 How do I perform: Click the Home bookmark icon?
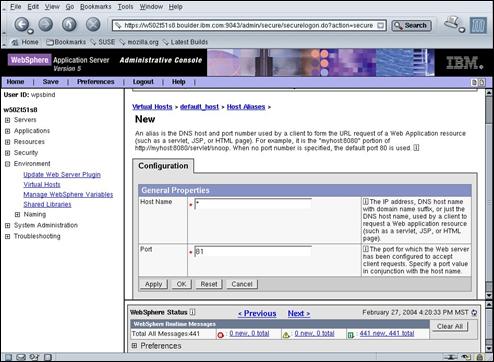[15, 42]
